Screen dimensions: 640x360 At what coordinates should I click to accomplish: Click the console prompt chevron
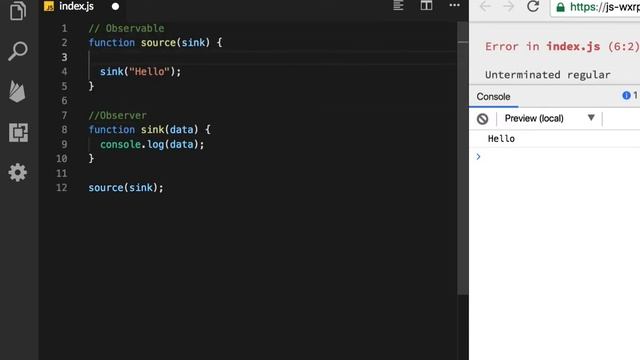coord(478,157)
